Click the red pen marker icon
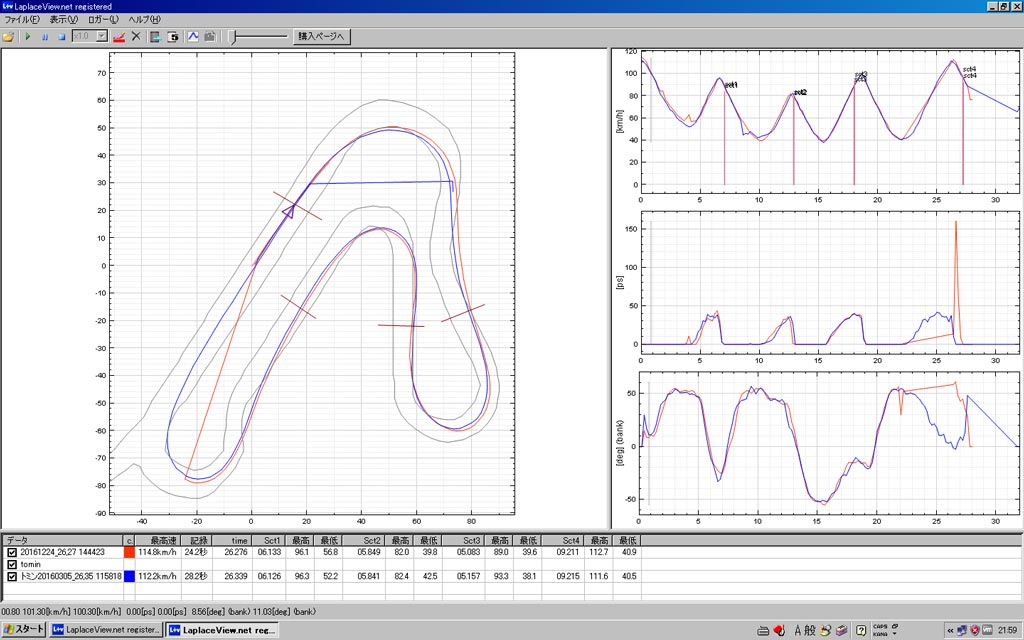This screenshot has width=1024, height=640. point(119,37)
